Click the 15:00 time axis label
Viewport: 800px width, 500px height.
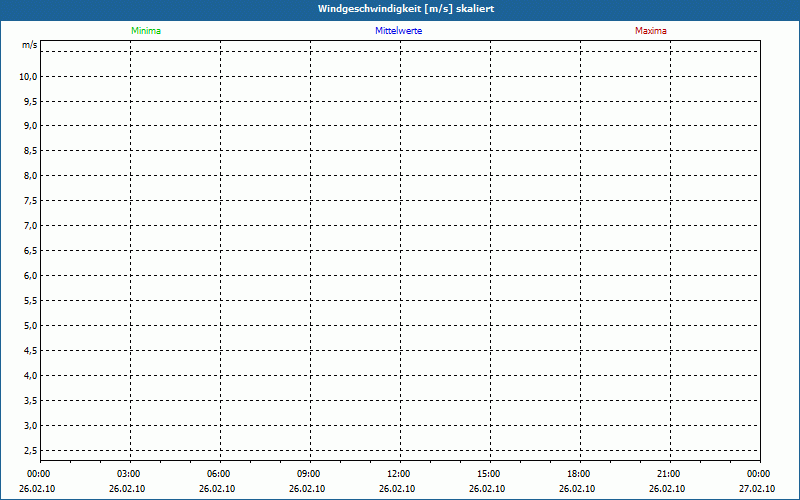[x=488, y=474]
